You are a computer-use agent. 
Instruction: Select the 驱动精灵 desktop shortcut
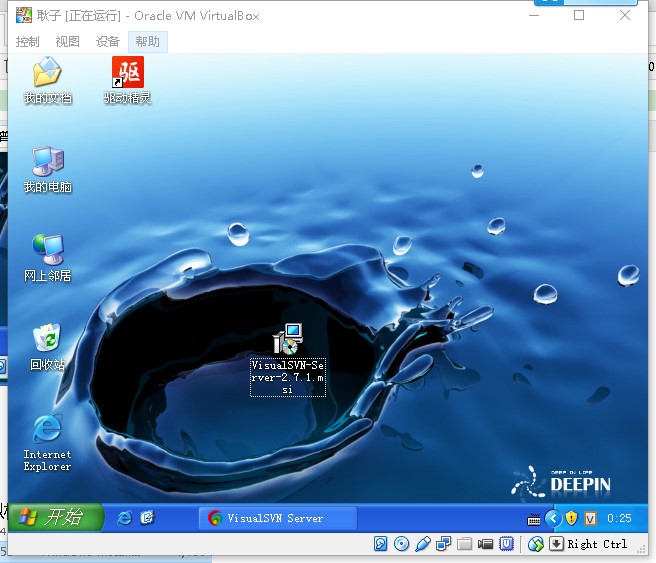(127, 73)
